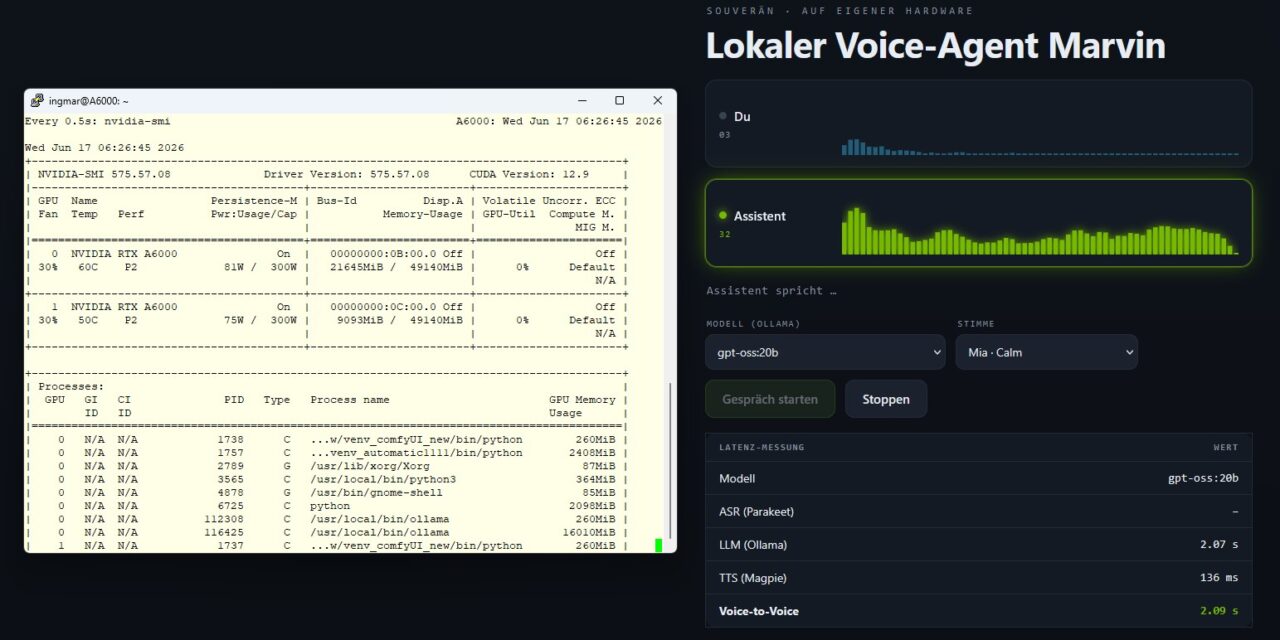Open the Modell (Ollama) dropdown gpt-oss:20b
This screenshot has height=640, width=1280.
click(x=825, y=352)
